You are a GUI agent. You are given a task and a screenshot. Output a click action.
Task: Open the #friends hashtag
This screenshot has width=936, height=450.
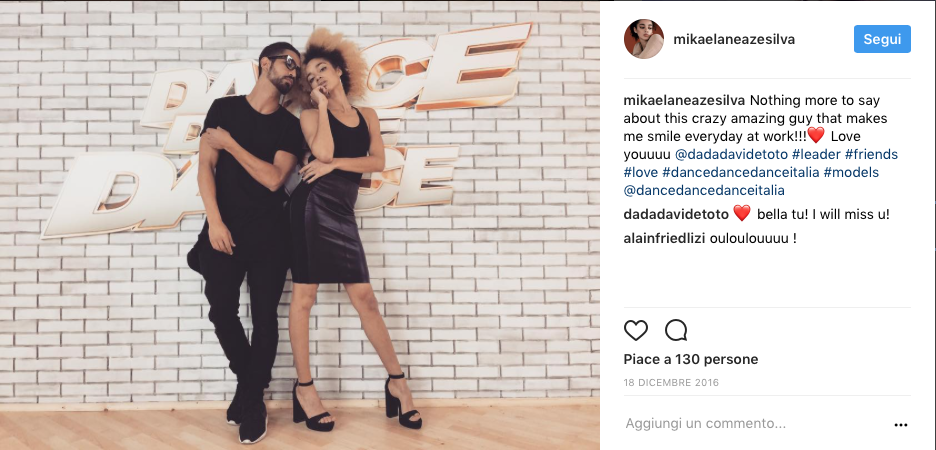point(871,155)
